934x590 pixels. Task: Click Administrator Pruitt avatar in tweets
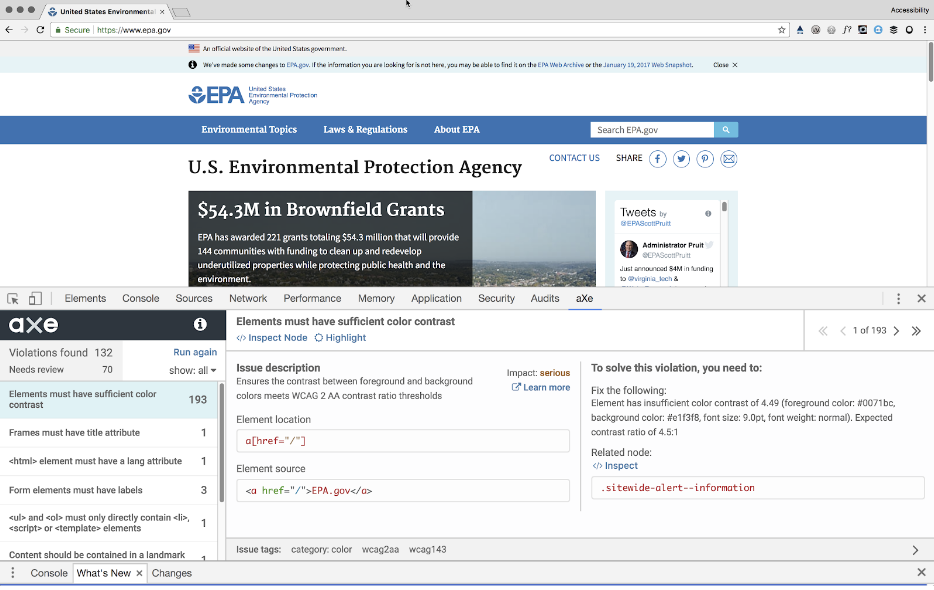[629, 249]
